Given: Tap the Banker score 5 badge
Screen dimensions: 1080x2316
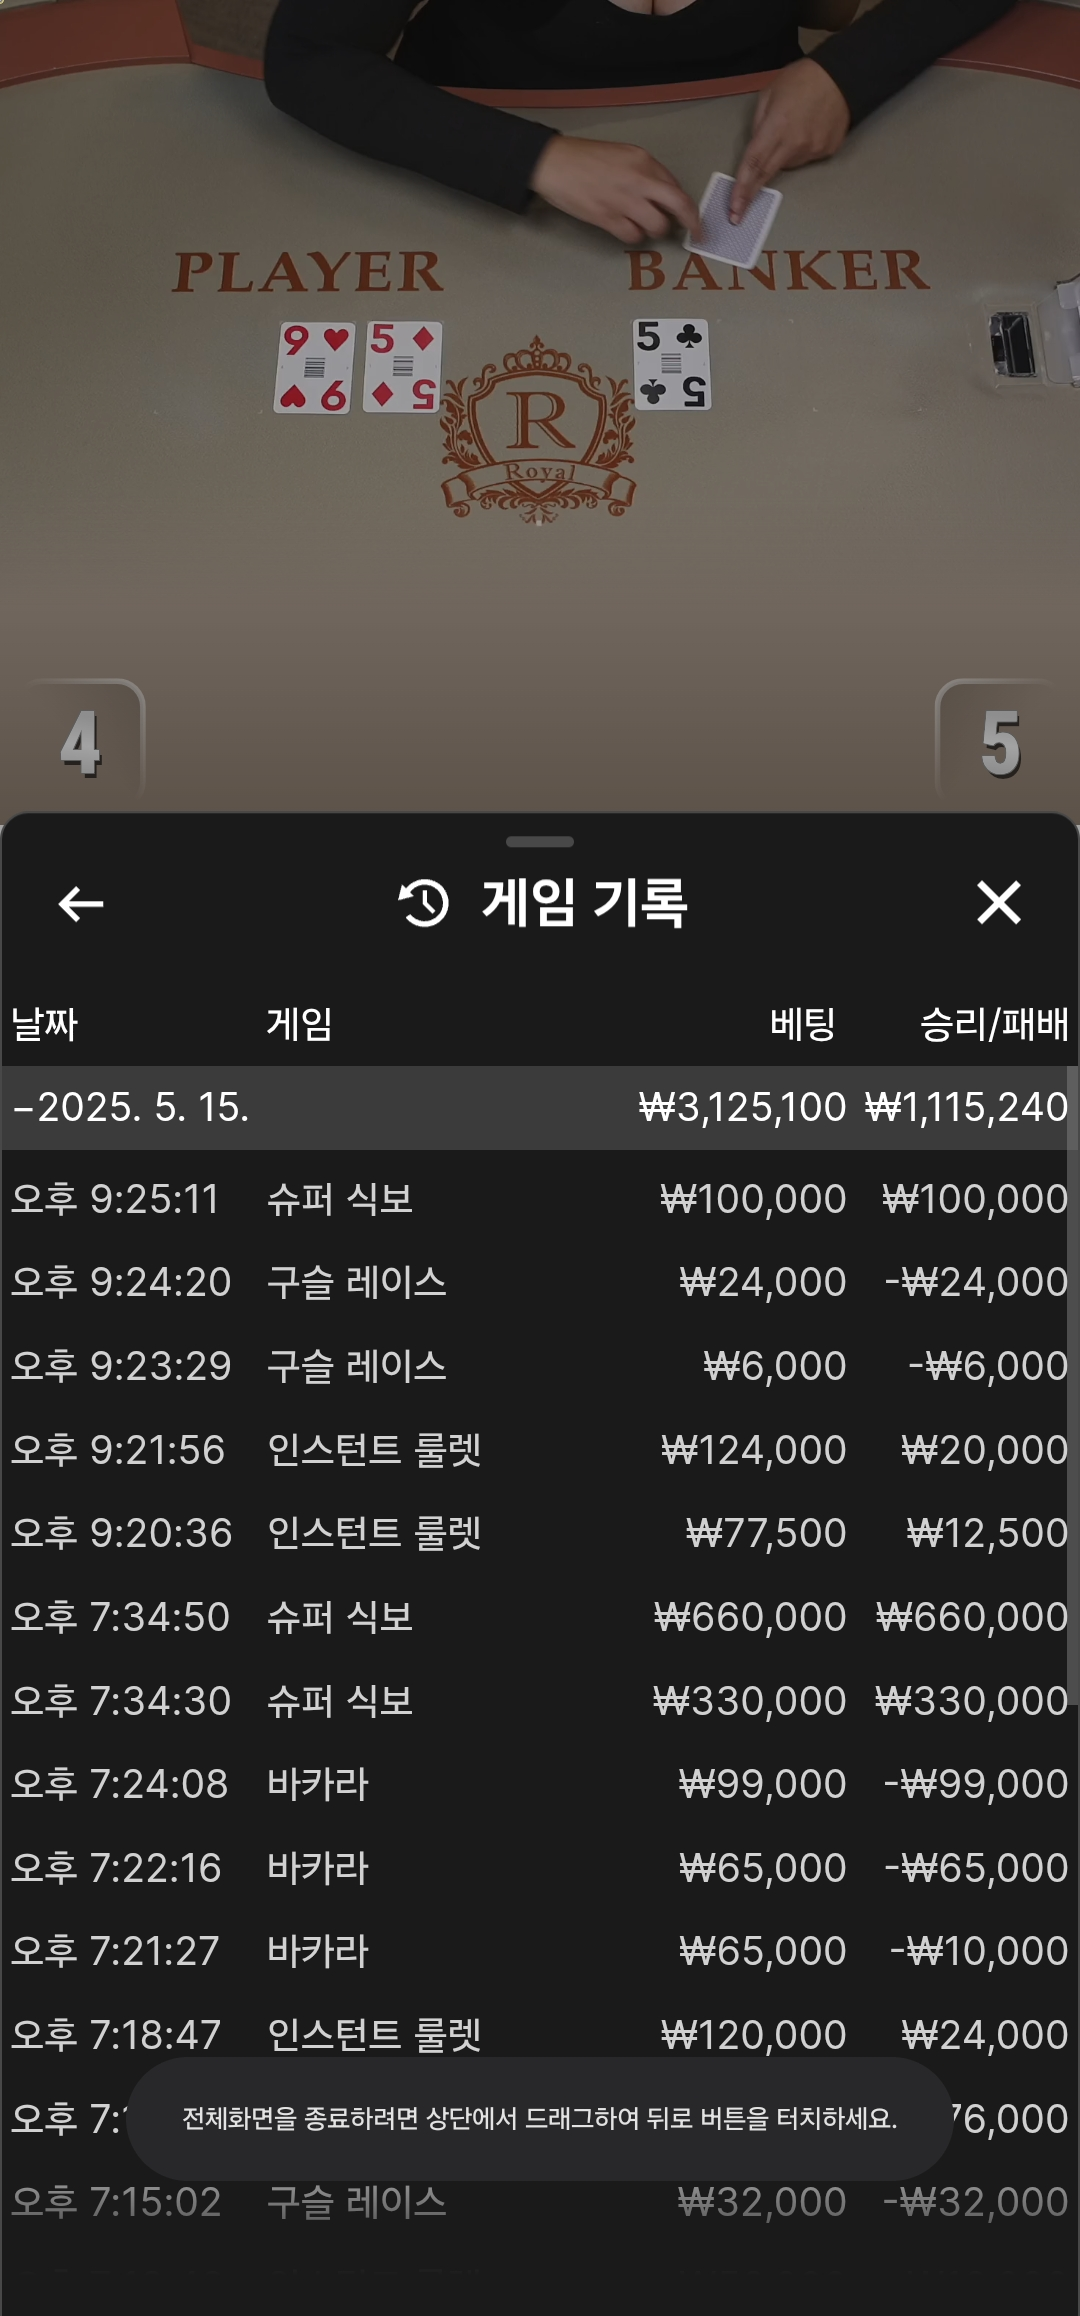Looking at the screenshot, I should (1000, 744).
